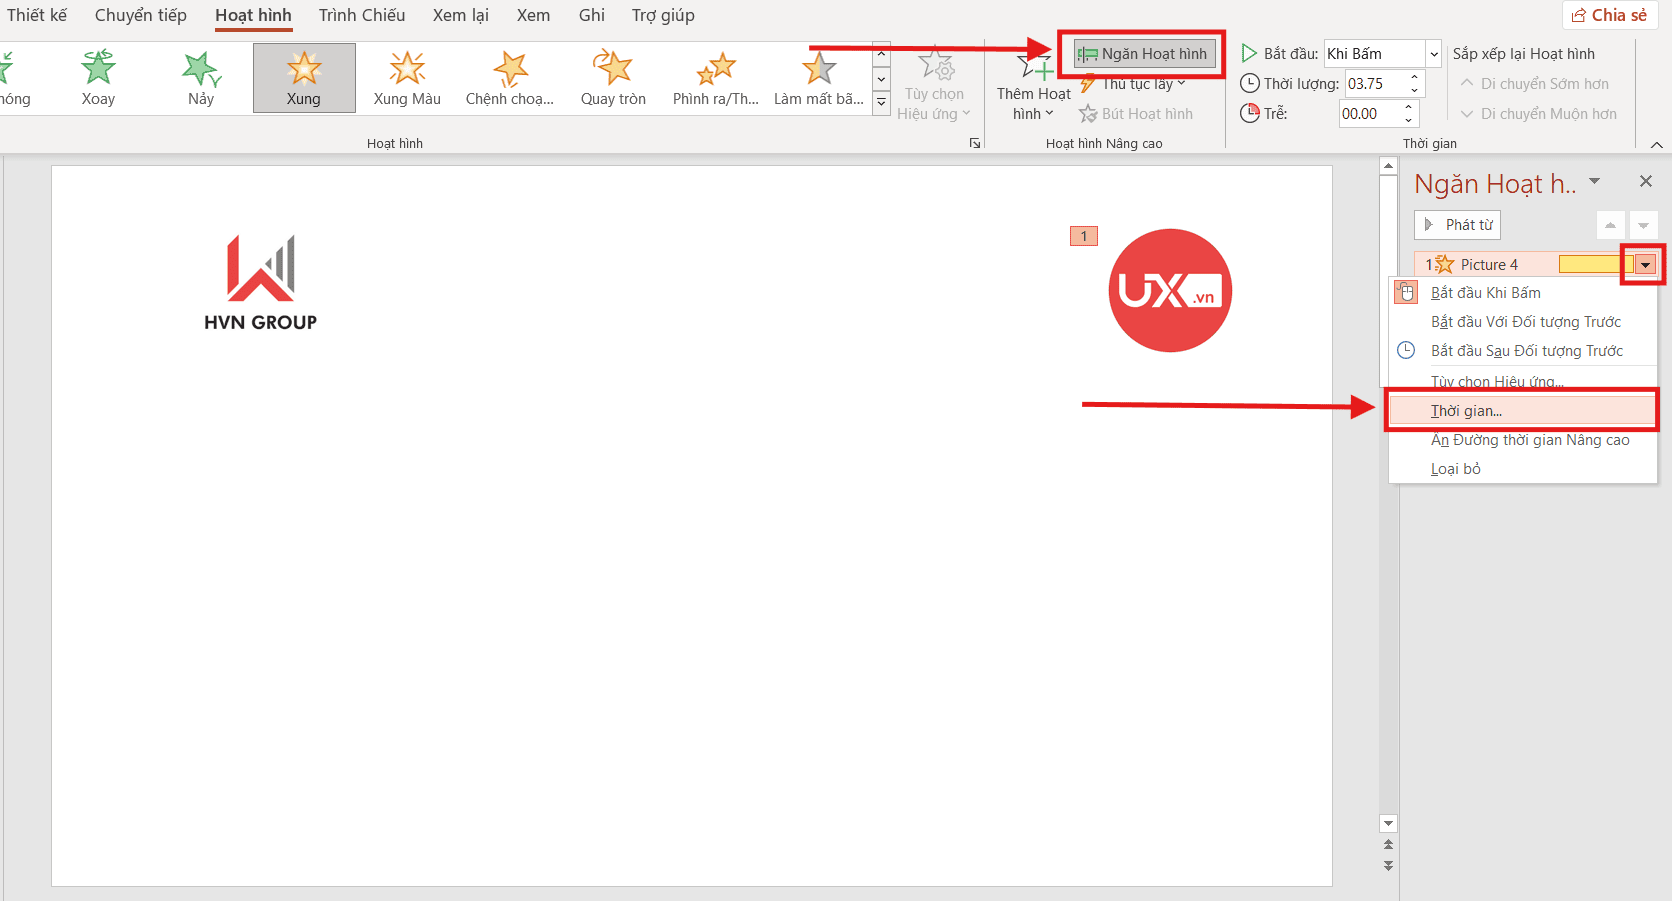Open the Trình Chiếu ribbon tab
1672x901 pixels.
362,15
